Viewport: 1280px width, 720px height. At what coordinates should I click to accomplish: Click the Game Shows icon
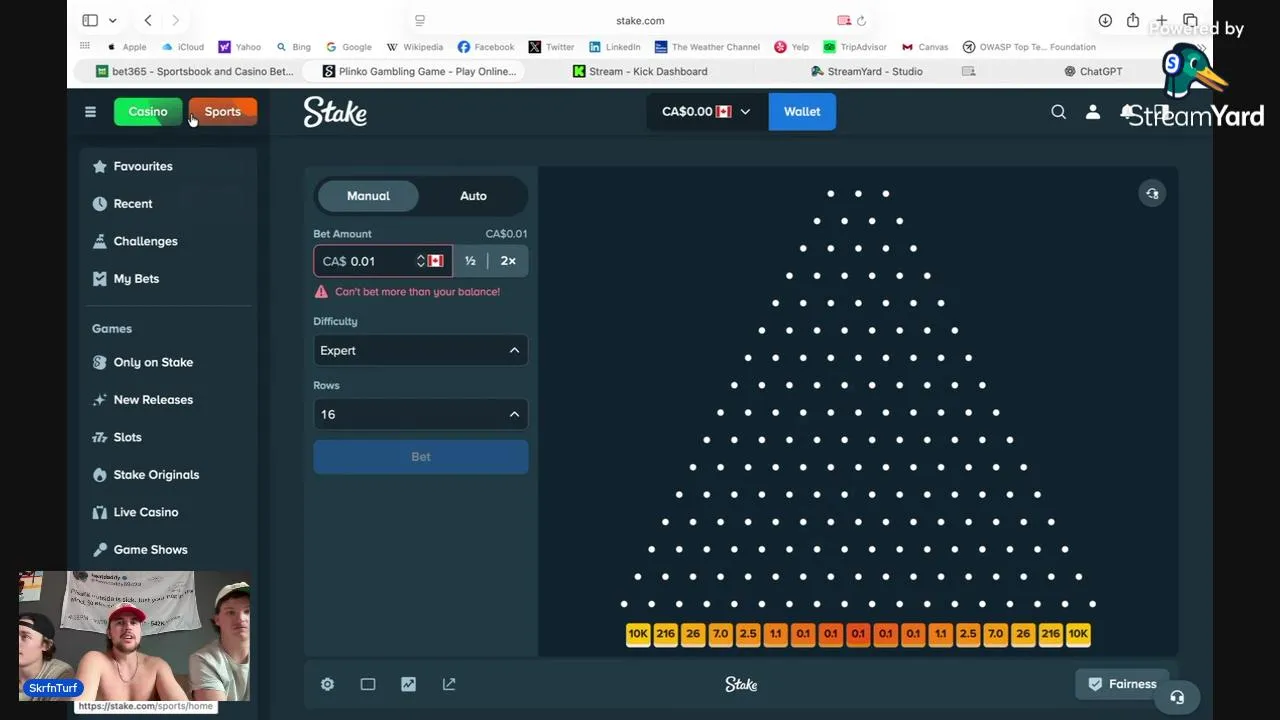tap(99, 550)
